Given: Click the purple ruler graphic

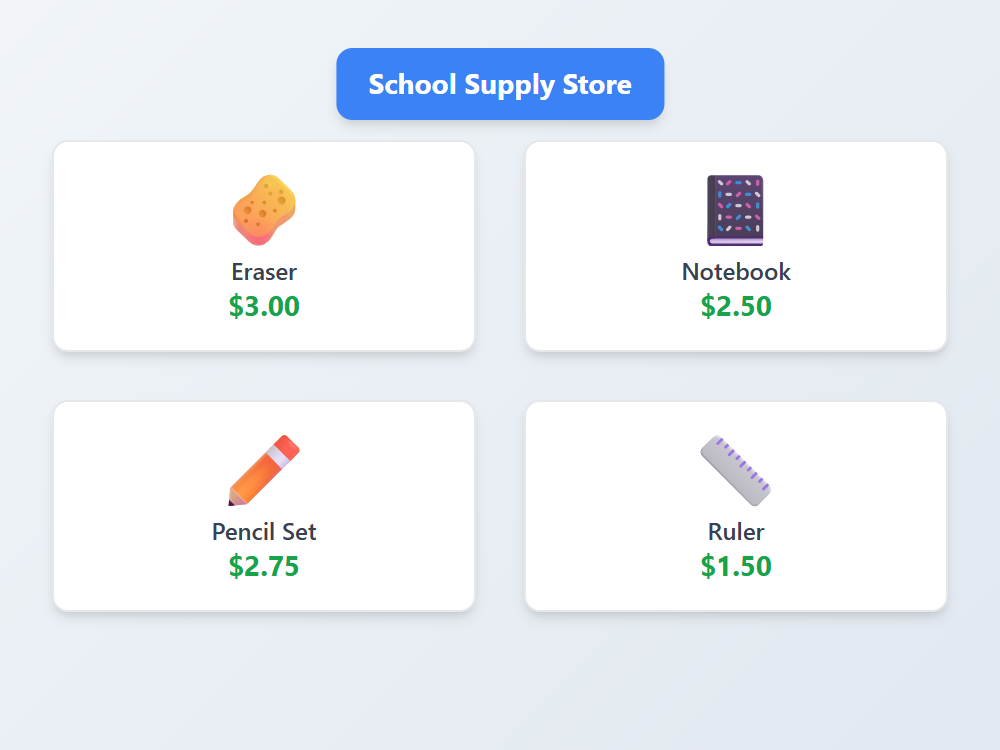Looking at the screenshot, I should 736,468.
